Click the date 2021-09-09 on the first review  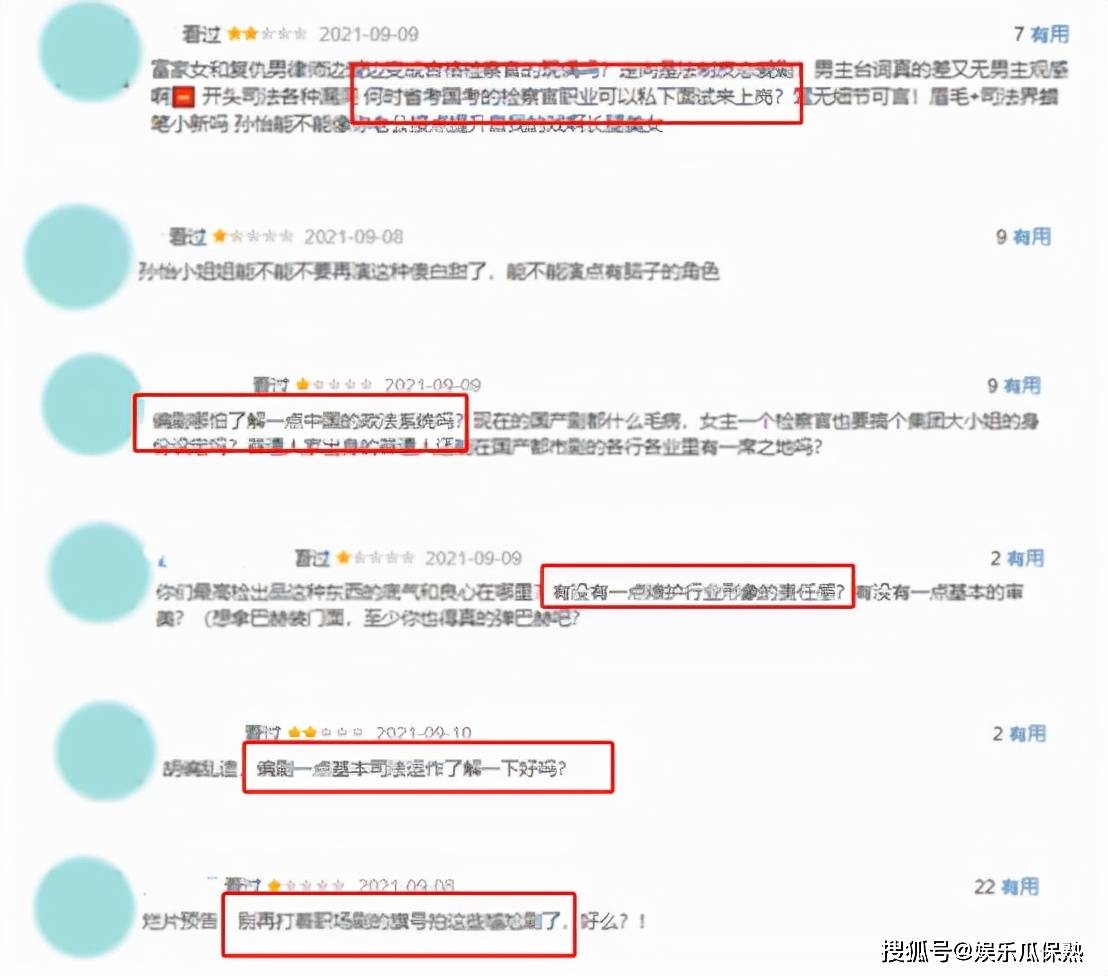pyautogui.click(x=369, y=34)
